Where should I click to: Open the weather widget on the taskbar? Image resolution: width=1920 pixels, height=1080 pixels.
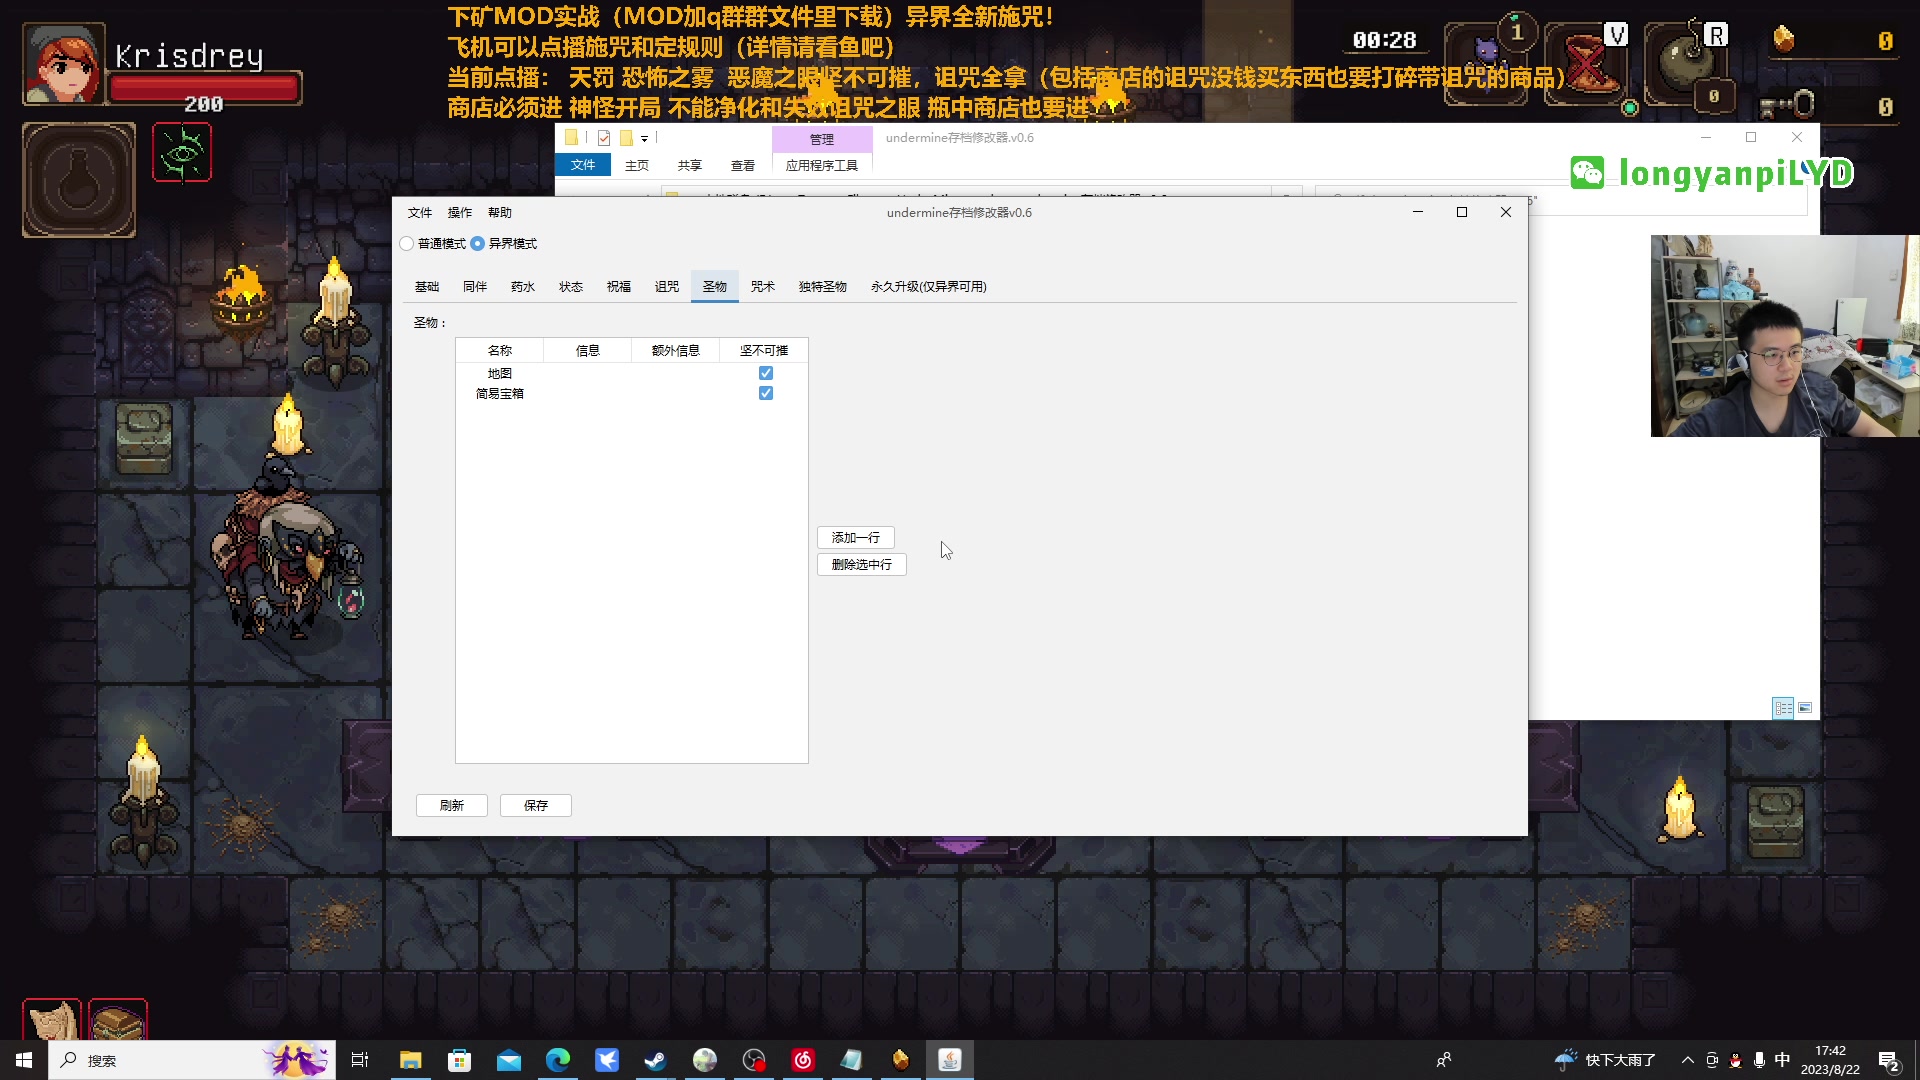[x=1605, y=1060]
